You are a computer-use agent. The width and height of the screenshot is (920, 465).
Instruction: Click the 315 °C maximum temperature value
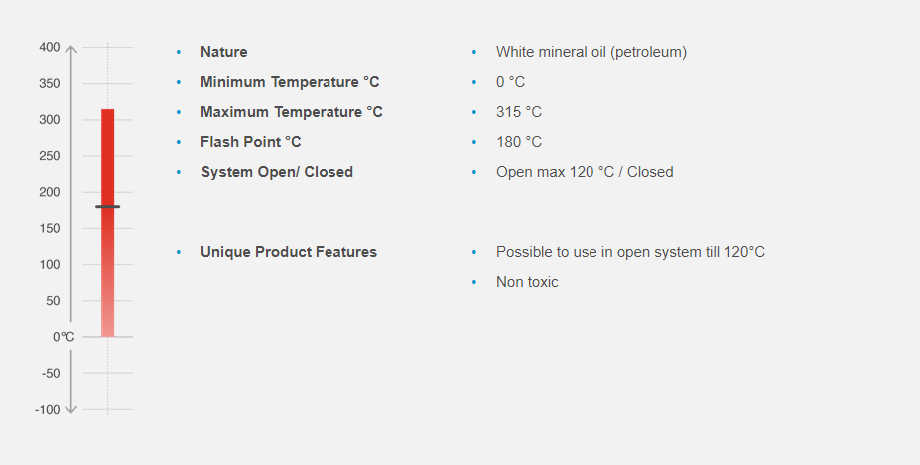[x=519, y=112]
